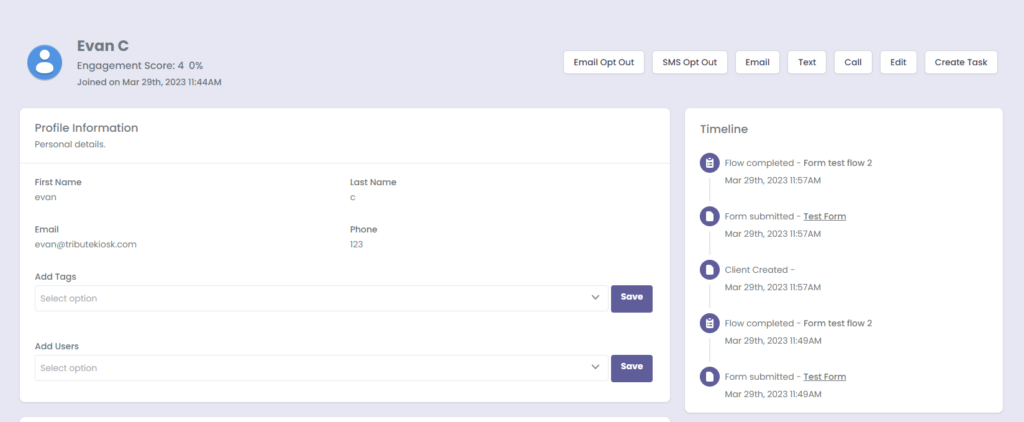Click the topmost Flow completed clipboard icon
Image resolution: width=1024 pixels, height=422 pixels.
[709, 163]
